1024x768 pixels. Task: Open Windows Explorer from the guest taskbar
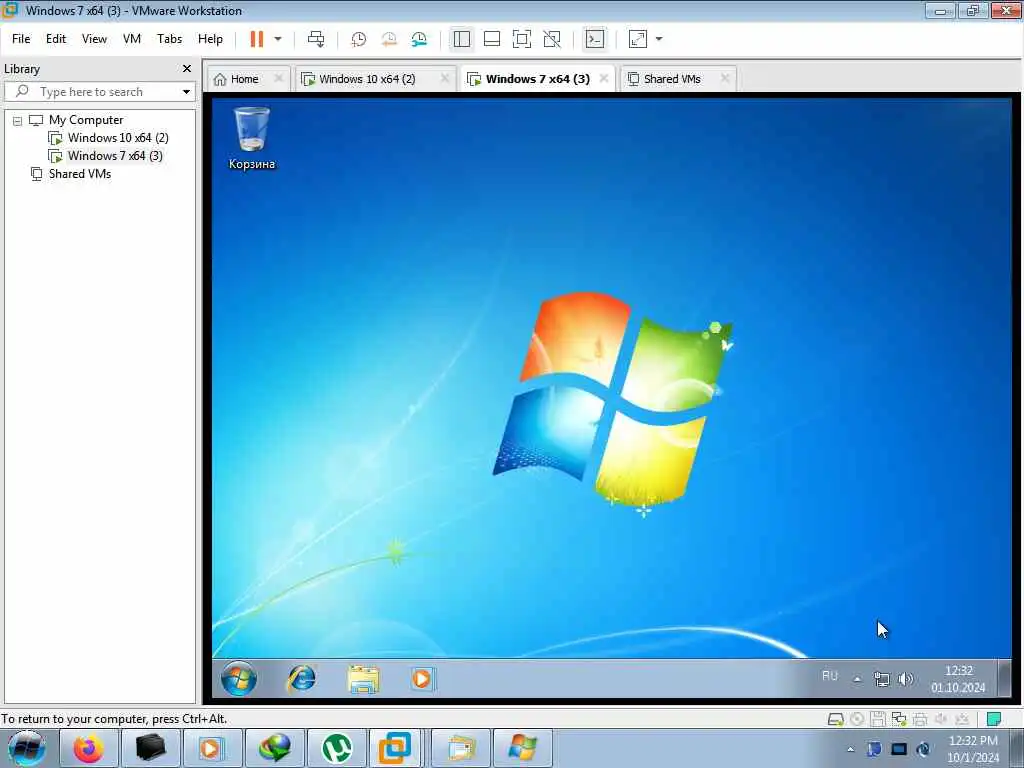pyautogui.click(x=363, y=679)
